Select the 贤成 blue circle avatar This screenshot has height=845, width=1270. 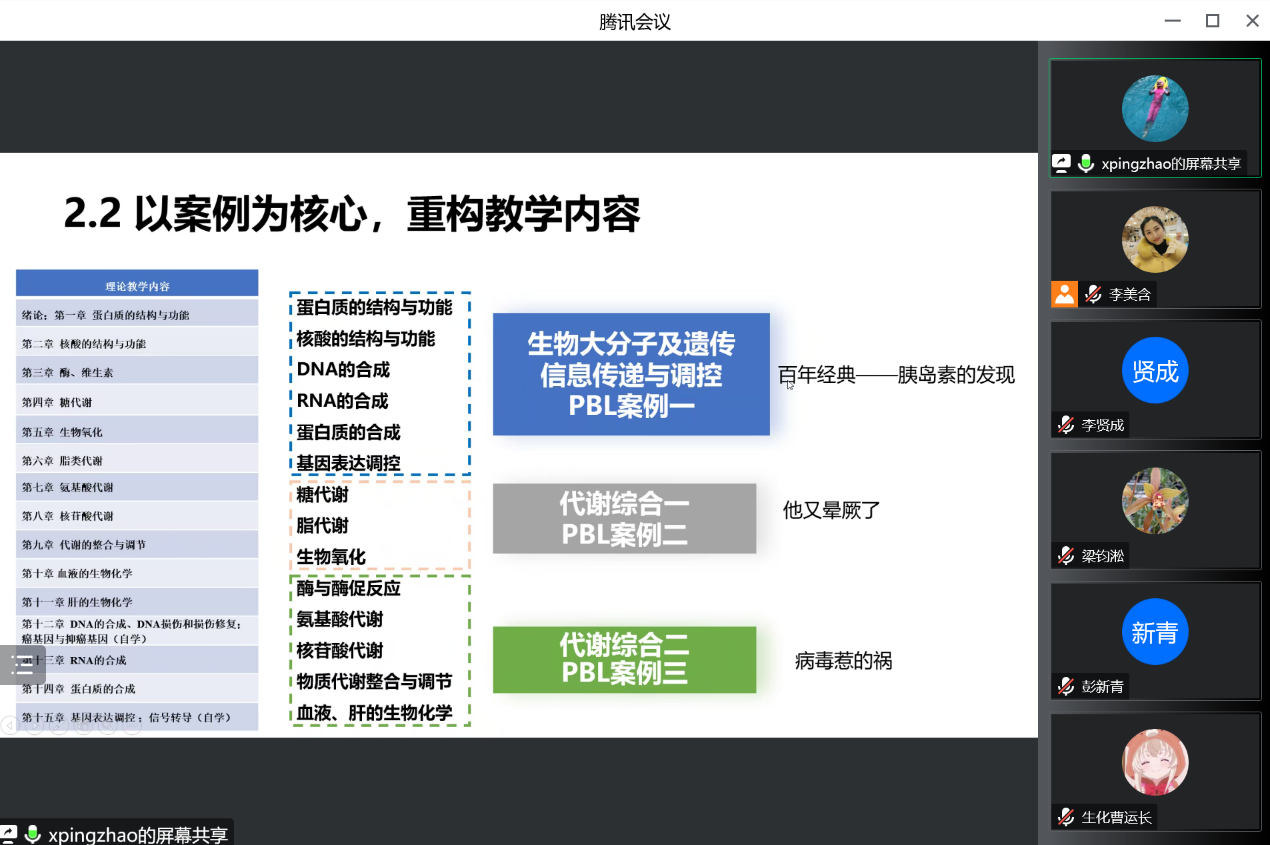(x=1155, y=371)
